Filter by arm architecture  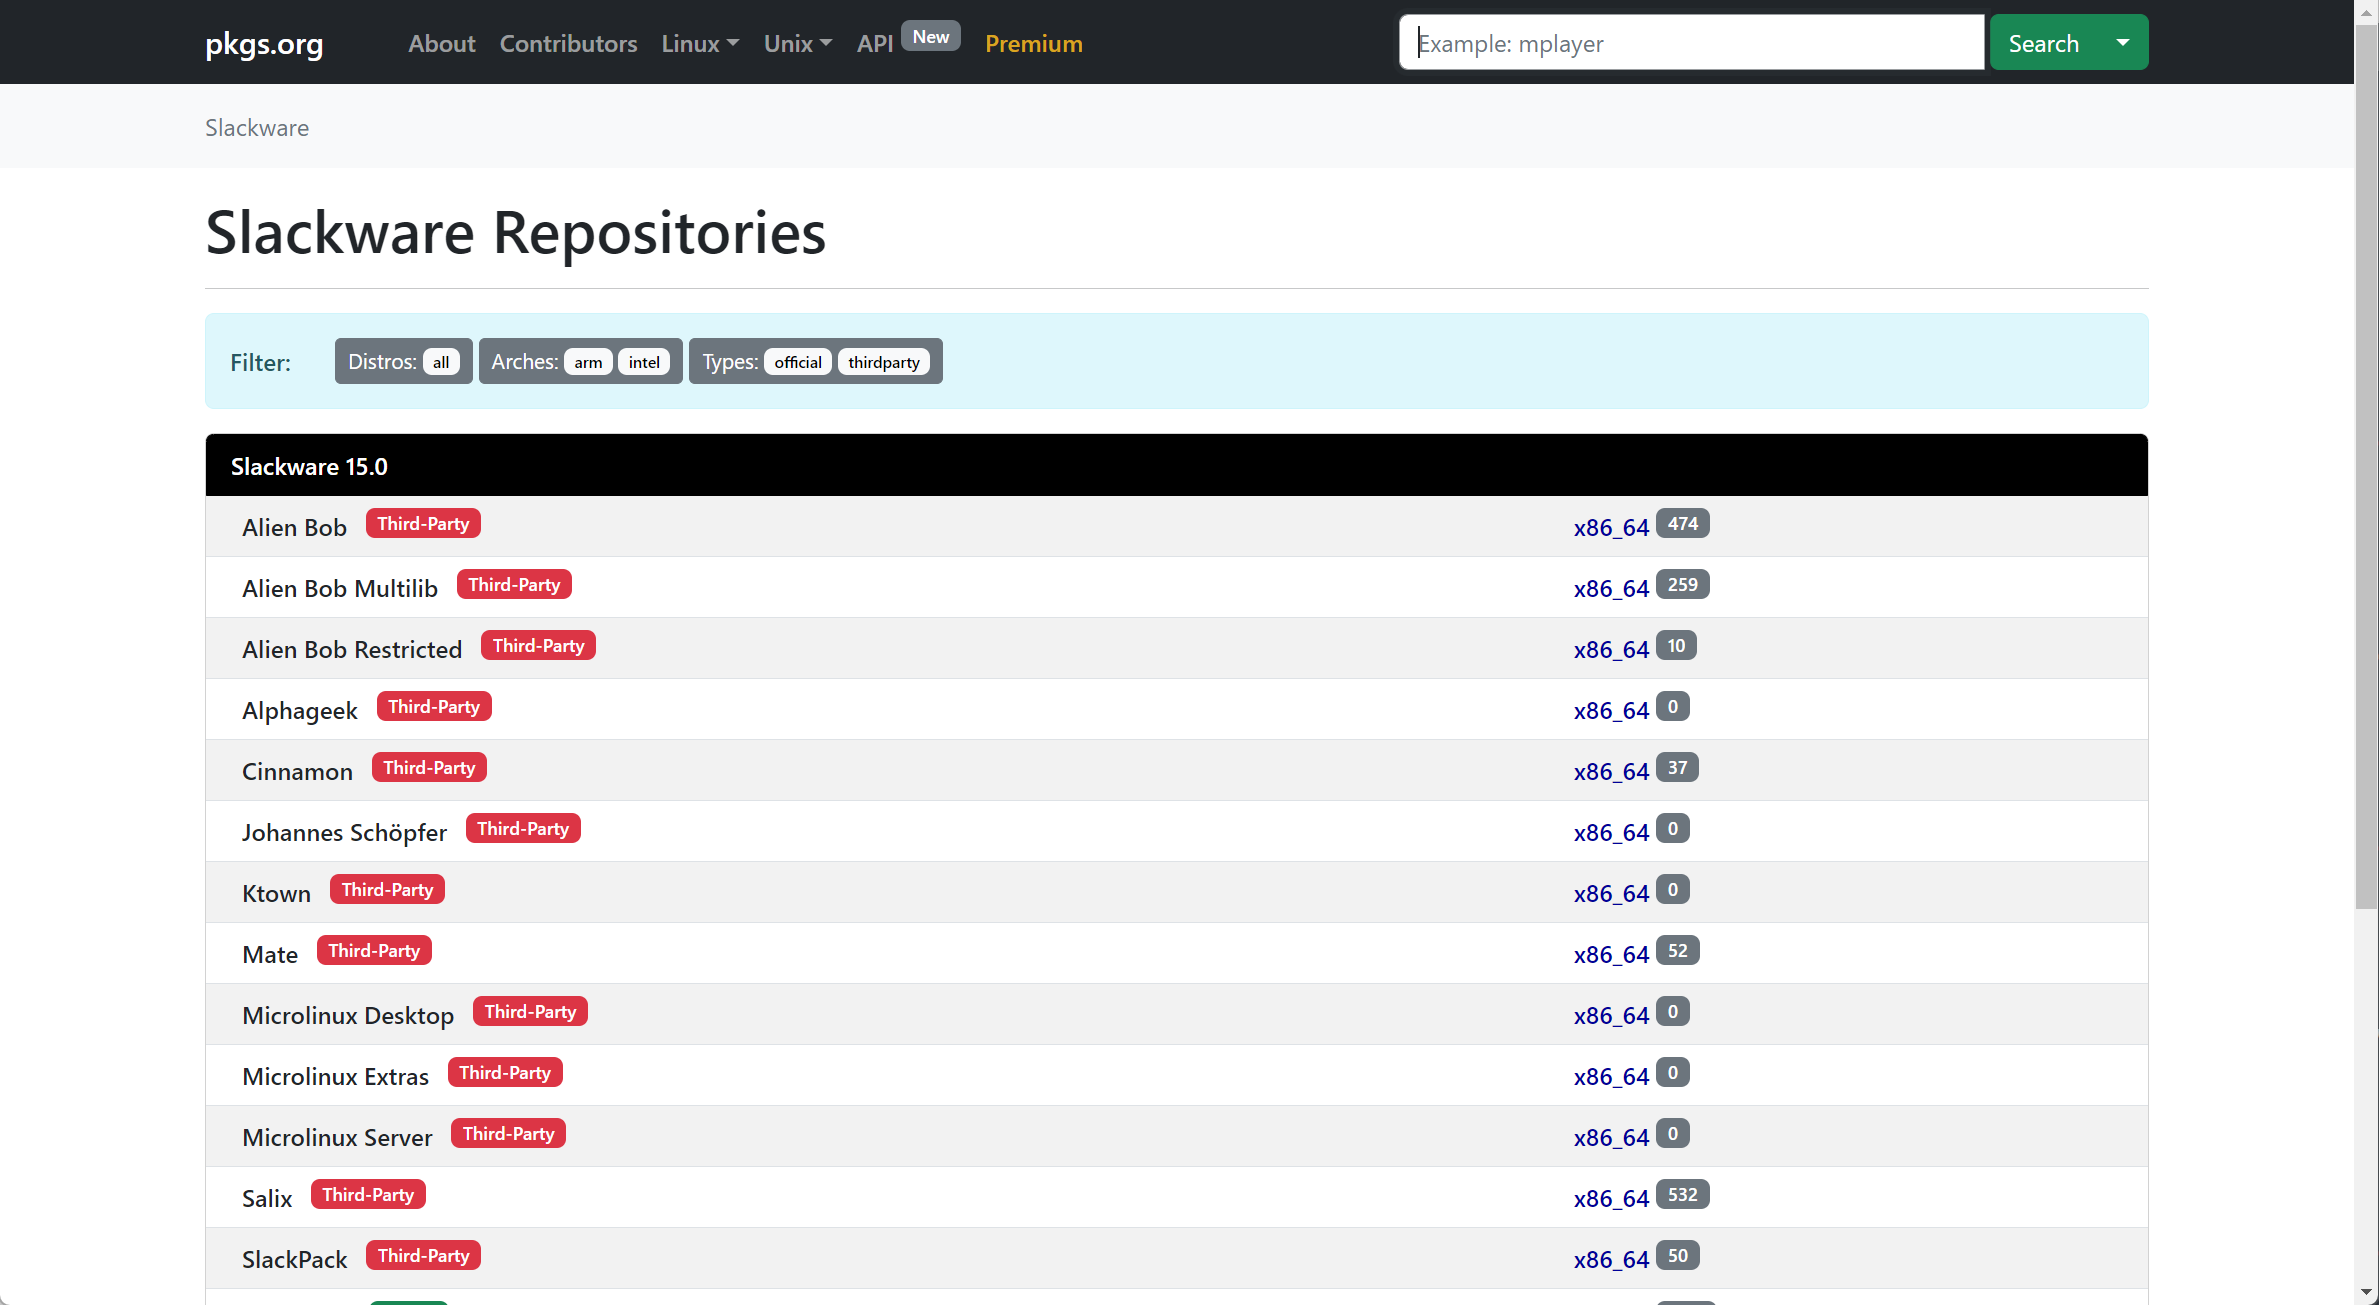click(x=588, y=362)
